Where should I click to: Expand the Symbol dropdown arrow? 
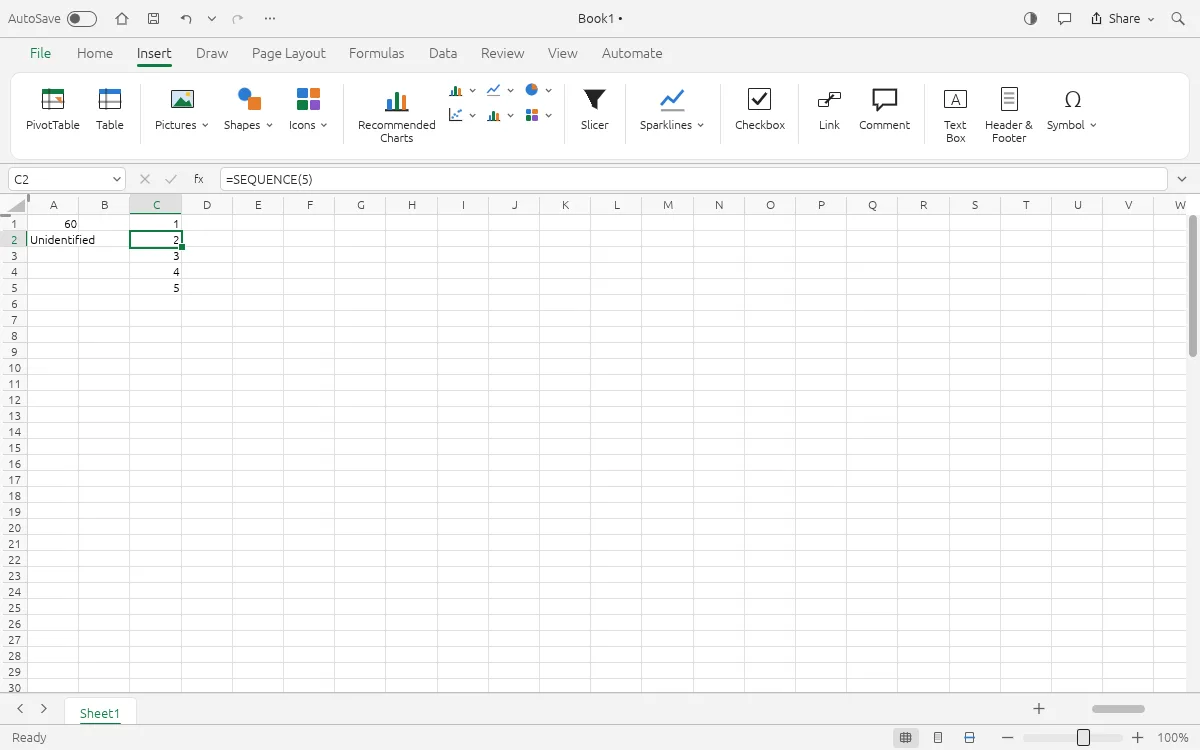point(1093,125)
